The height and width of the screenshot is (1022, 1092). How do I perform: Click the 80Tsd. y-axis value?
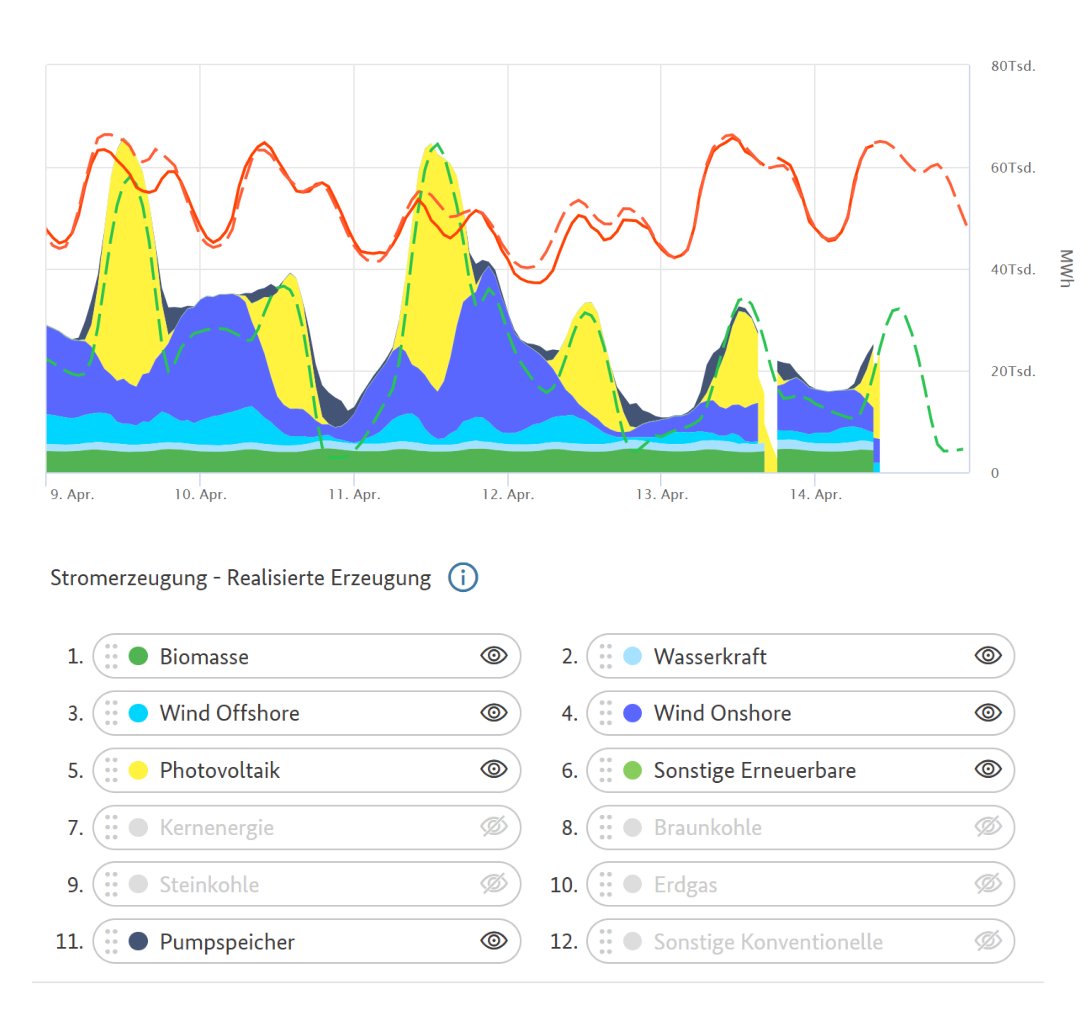[1013, 66]
